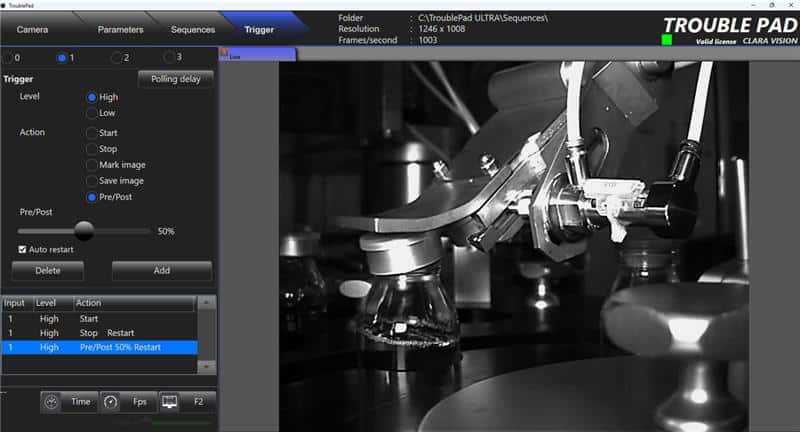This screenshot has width=800, height=432.
Task: Click the live camera image view
Action: click(513, 246)
